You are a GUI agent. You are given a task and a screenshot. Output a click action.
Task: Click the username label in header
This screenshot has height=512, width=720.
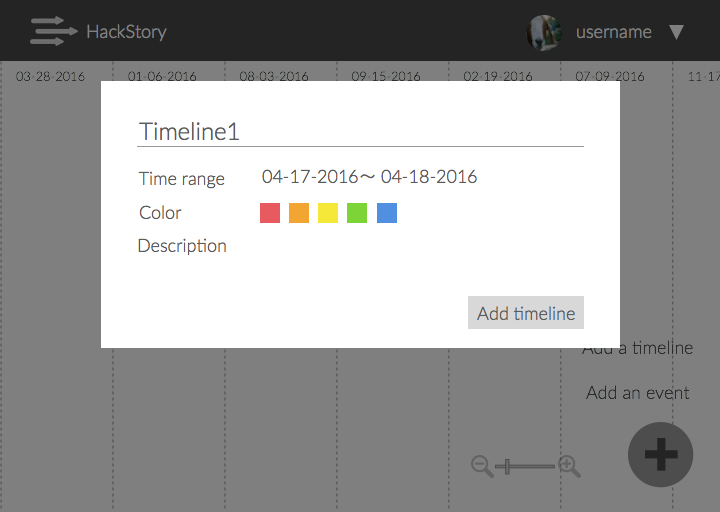pyautogui.click(x=613, y=32)
